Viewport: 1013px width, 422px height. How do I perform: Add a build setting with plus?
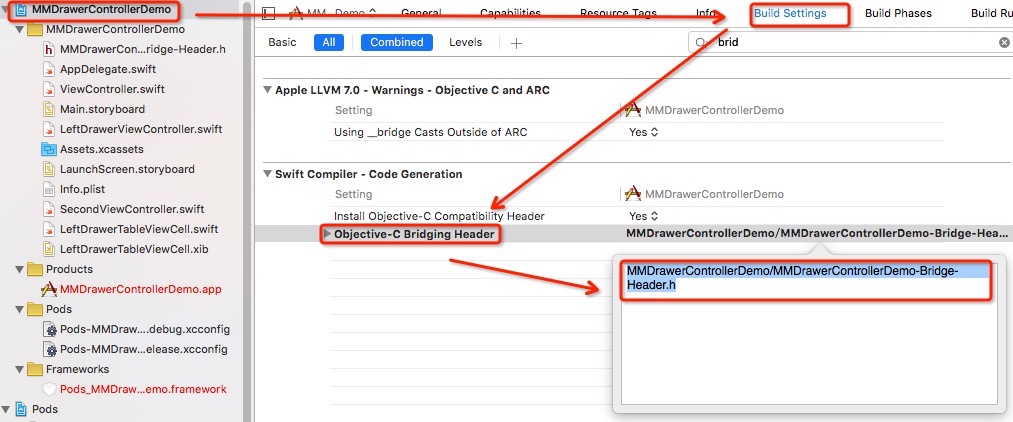pyautogui.click(x=516, y=43)
